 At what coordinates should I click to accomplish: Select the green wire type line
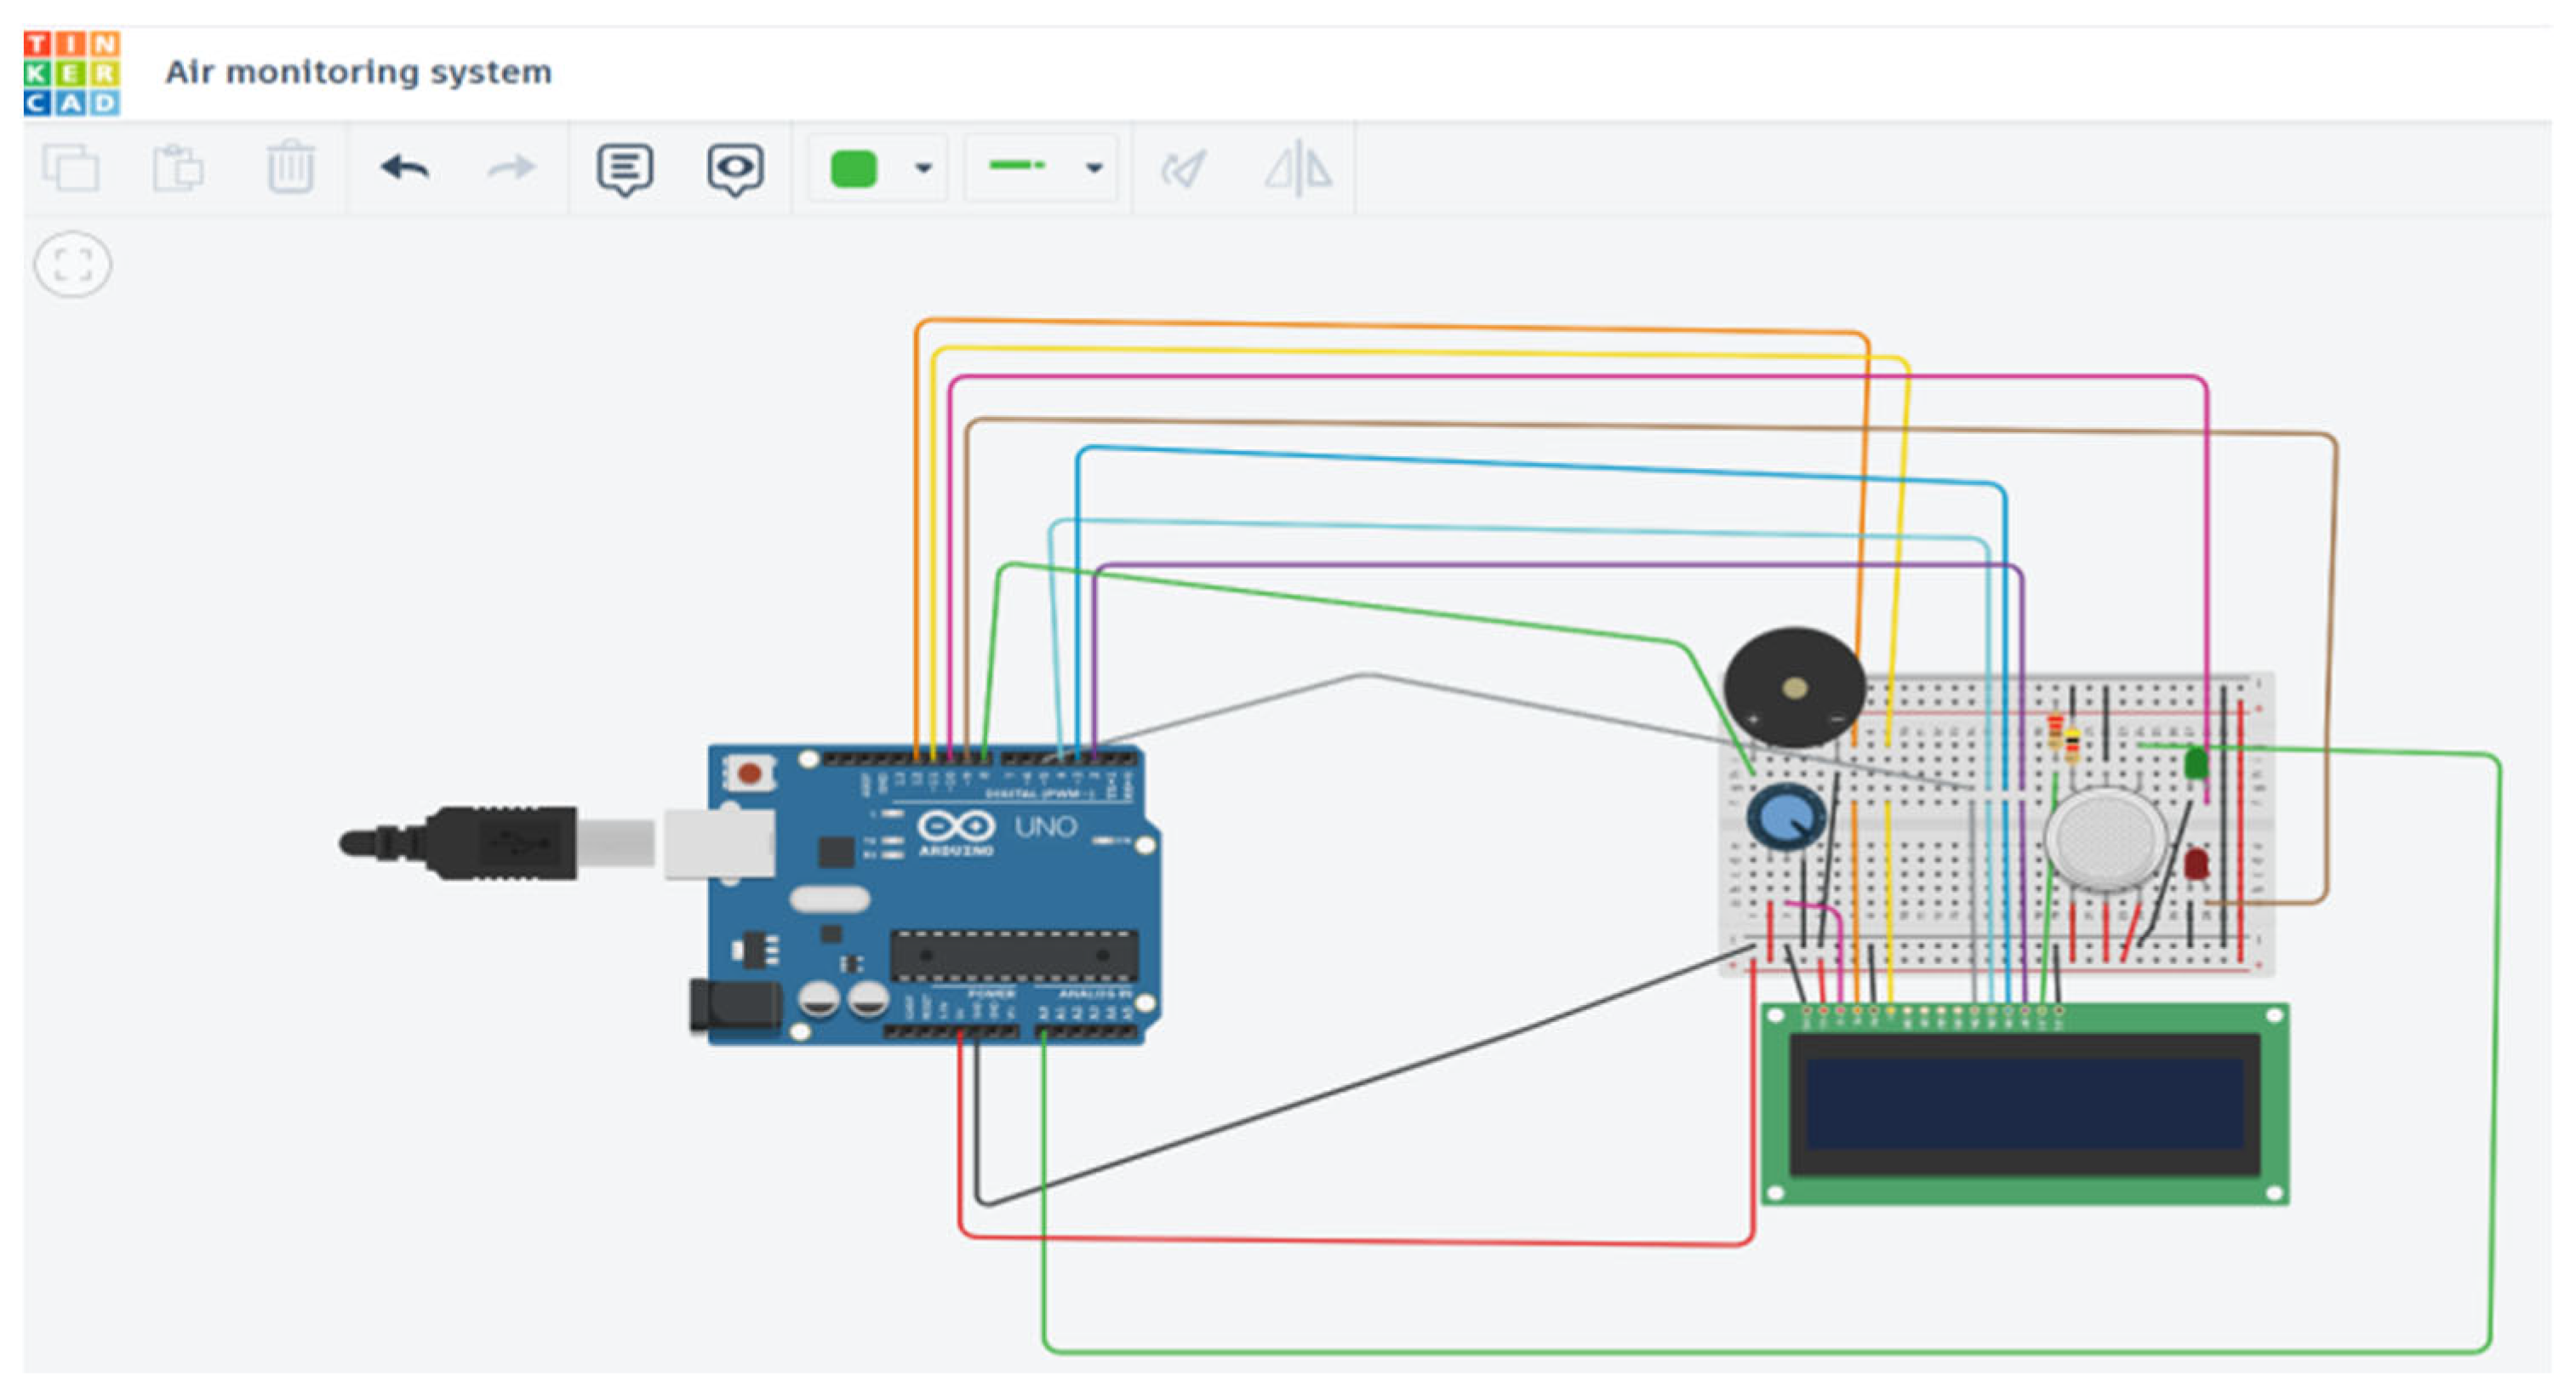pyautogui.click(x=1017, y=166)
